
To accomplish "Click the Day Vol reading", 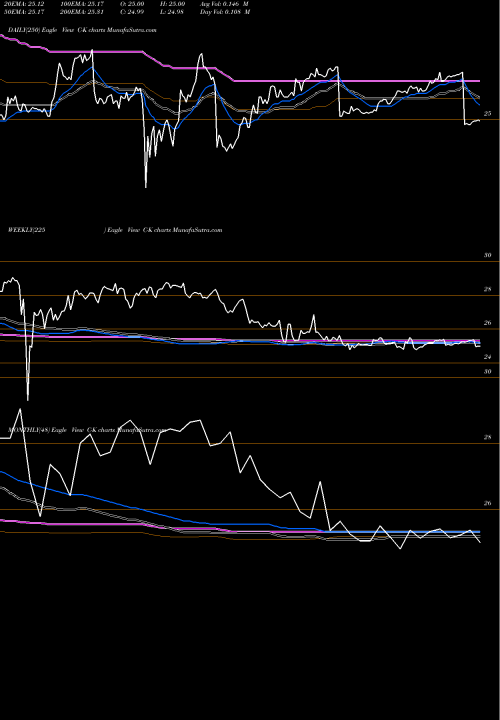I will [x=225, y=11].
